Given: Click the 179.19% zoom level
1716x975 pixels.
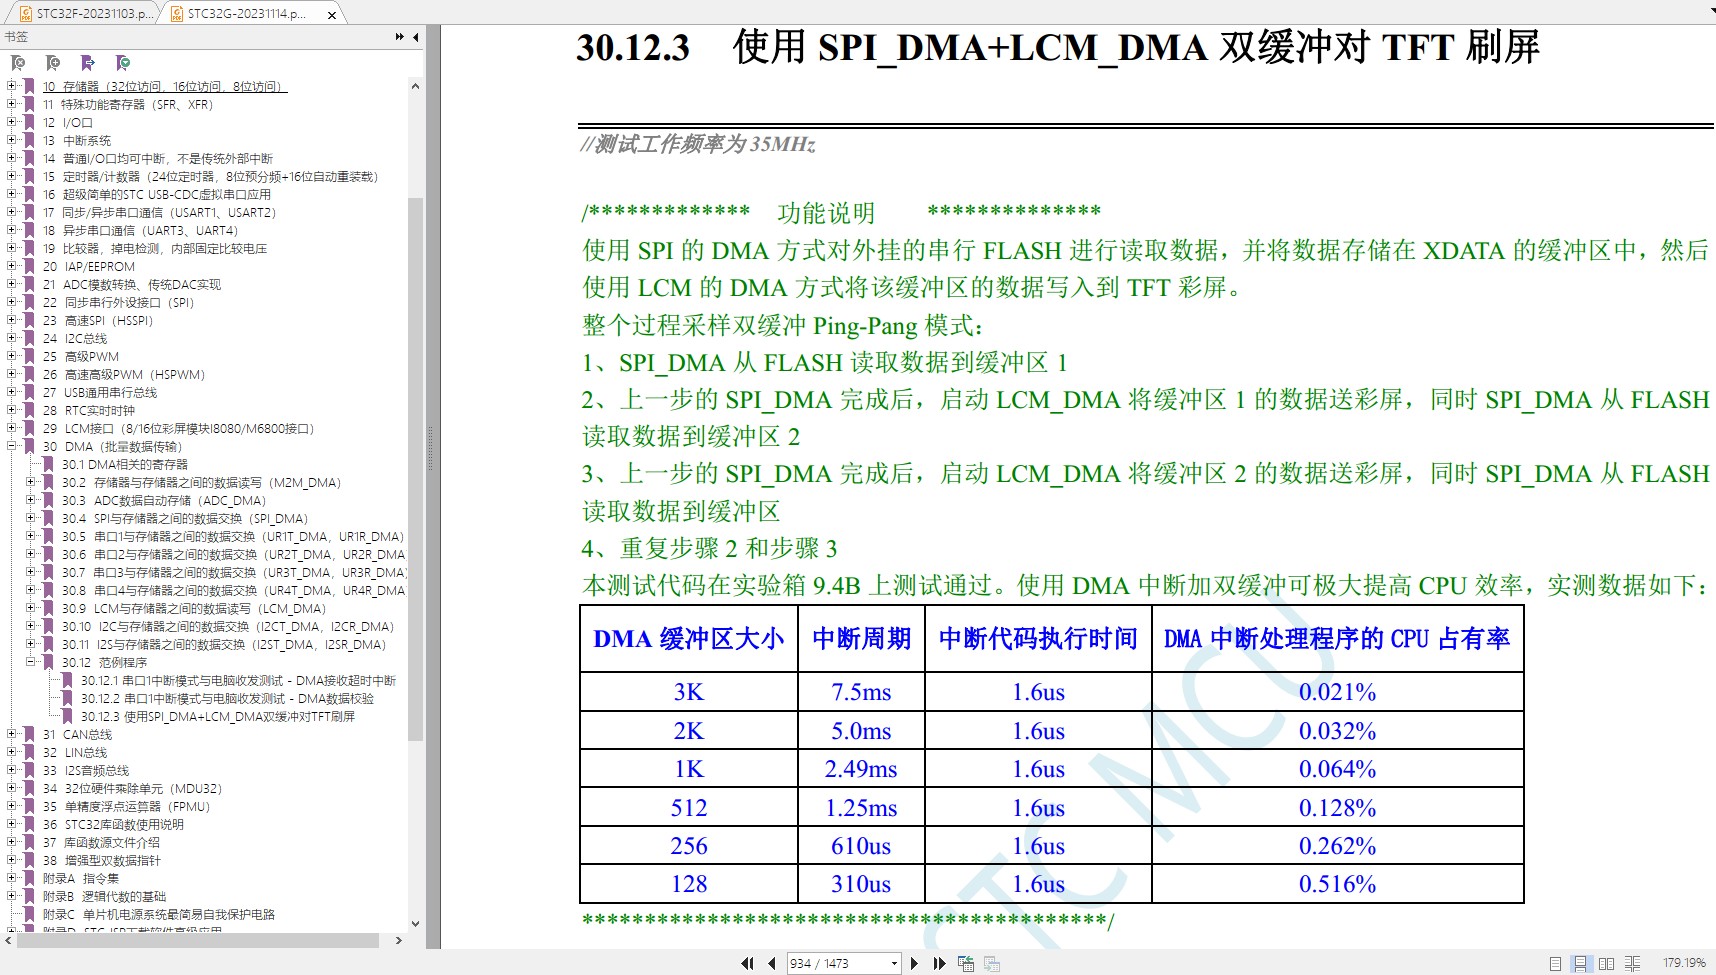Looking at the screenshot, I should pos(1684,963).
